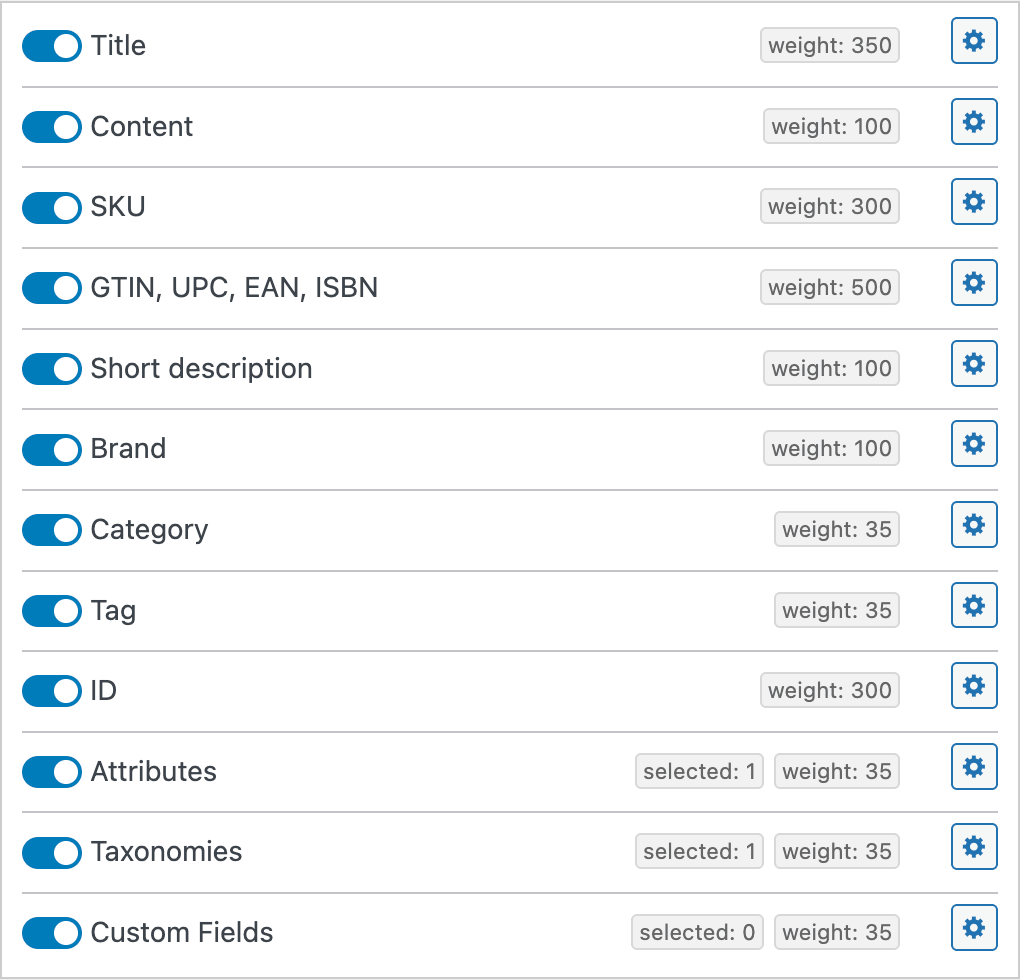
Task: Open settings gear for Content field
Action: tap(974, 121)
